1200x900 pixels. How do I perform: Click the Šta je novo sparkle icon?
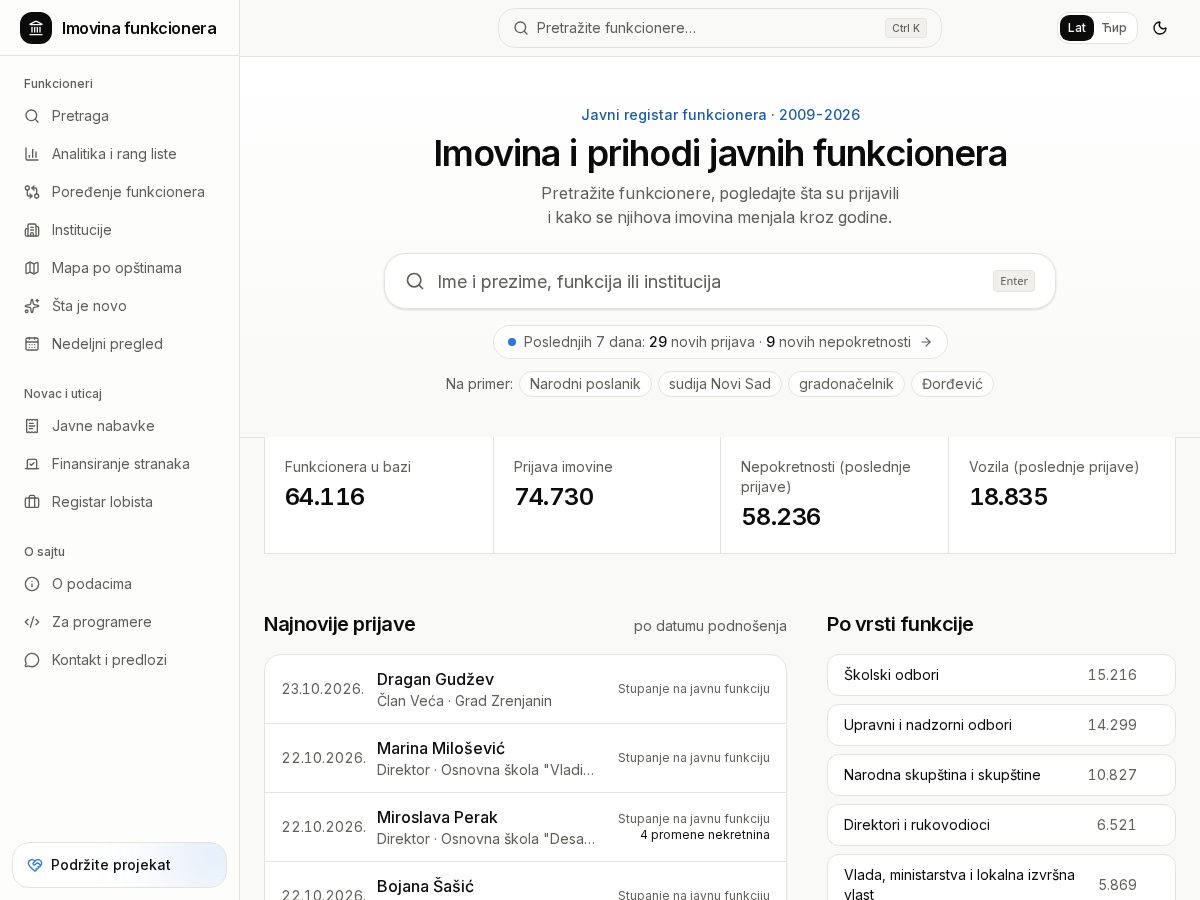[32, 306]
